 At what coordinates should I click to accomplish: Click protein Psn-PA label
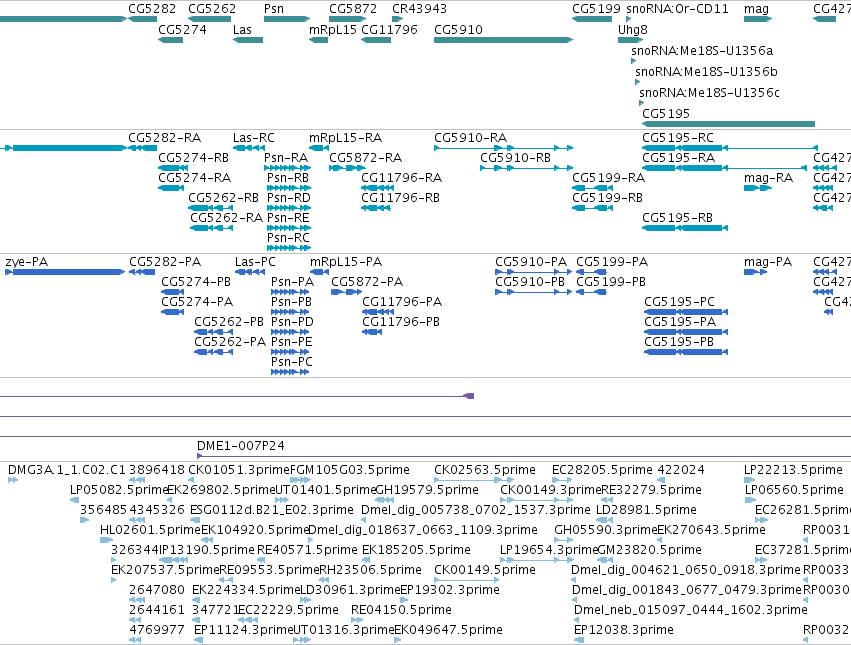pyautogui.click(x=293, y=282)
